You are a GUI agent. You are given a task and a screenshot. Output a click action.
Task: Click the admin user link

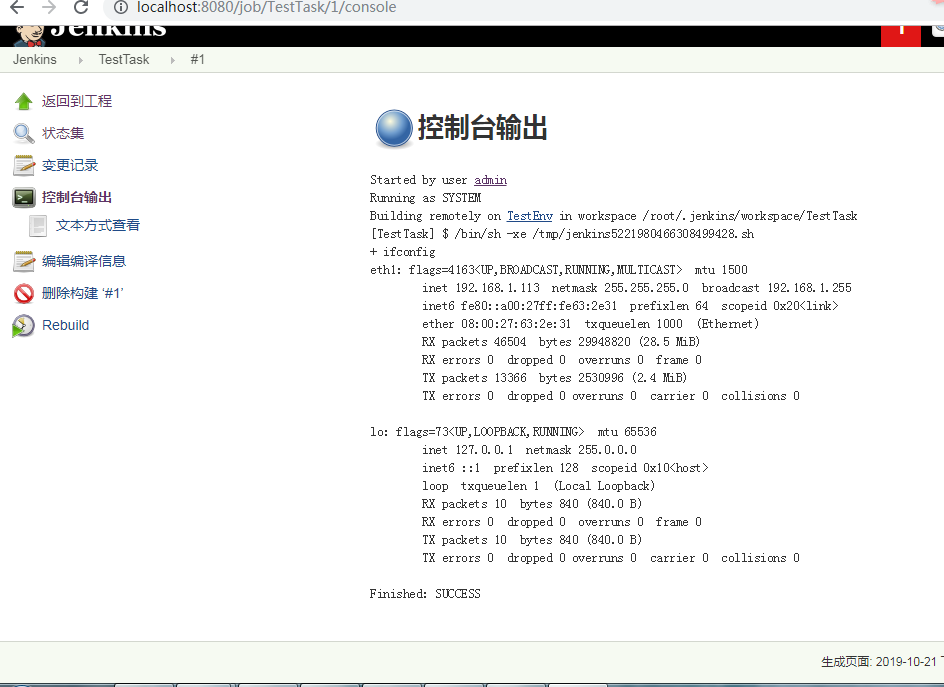click(490, 180)
